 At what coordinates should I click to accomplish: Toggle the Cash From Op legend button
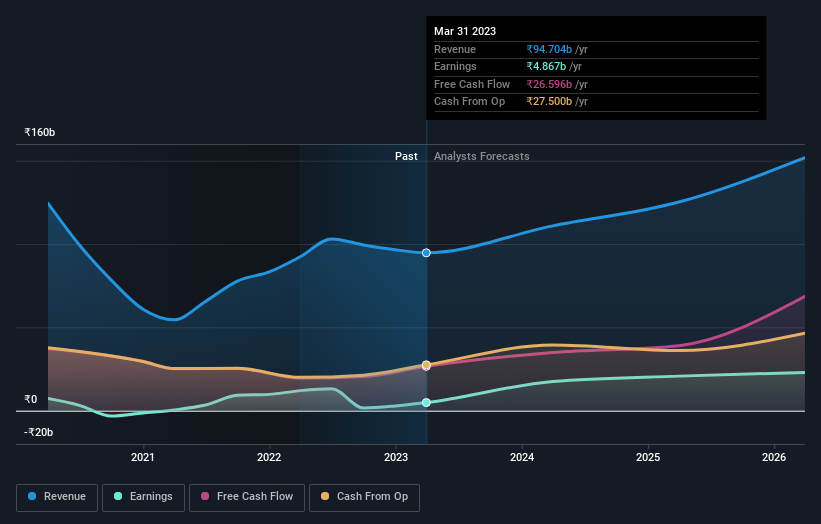point(364,497)
